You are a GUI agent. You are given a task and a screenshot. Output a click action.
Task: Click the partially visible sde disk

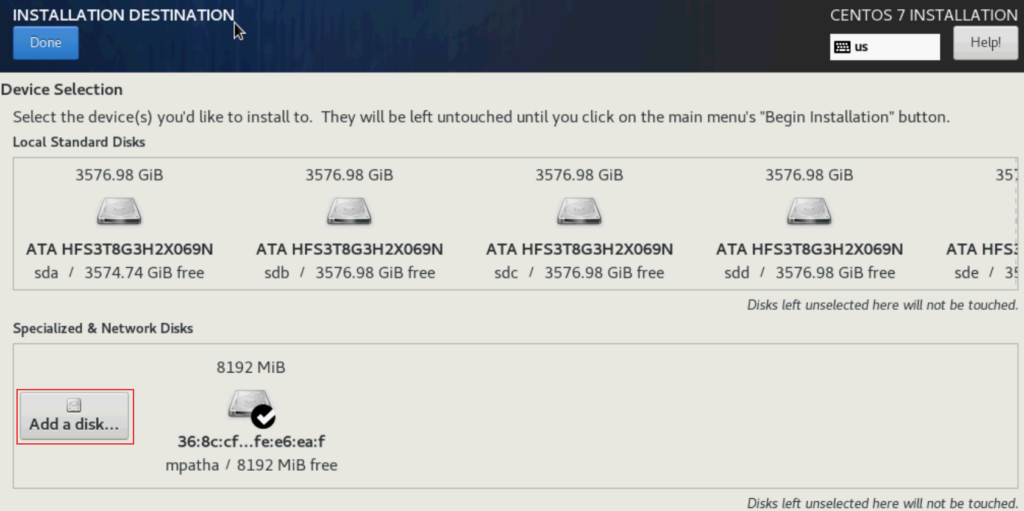(982, 249)
